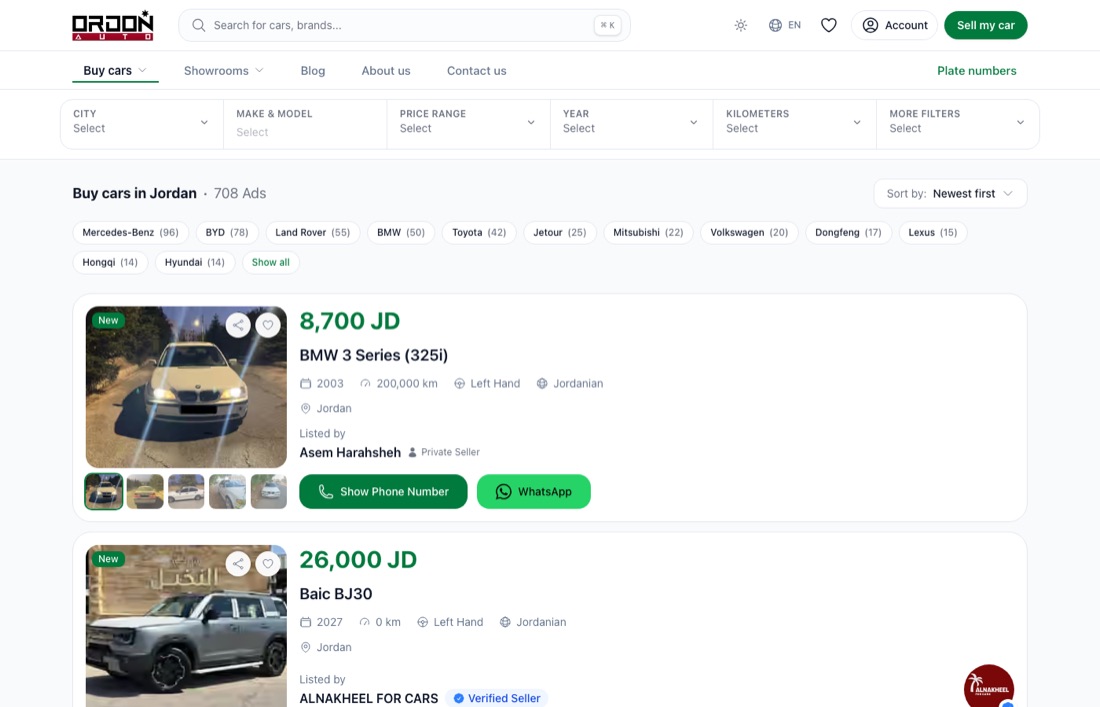The width and height of the screenshot is (1100, 707).
Task: Open the Account button
Action: click(x=894, y=25)
